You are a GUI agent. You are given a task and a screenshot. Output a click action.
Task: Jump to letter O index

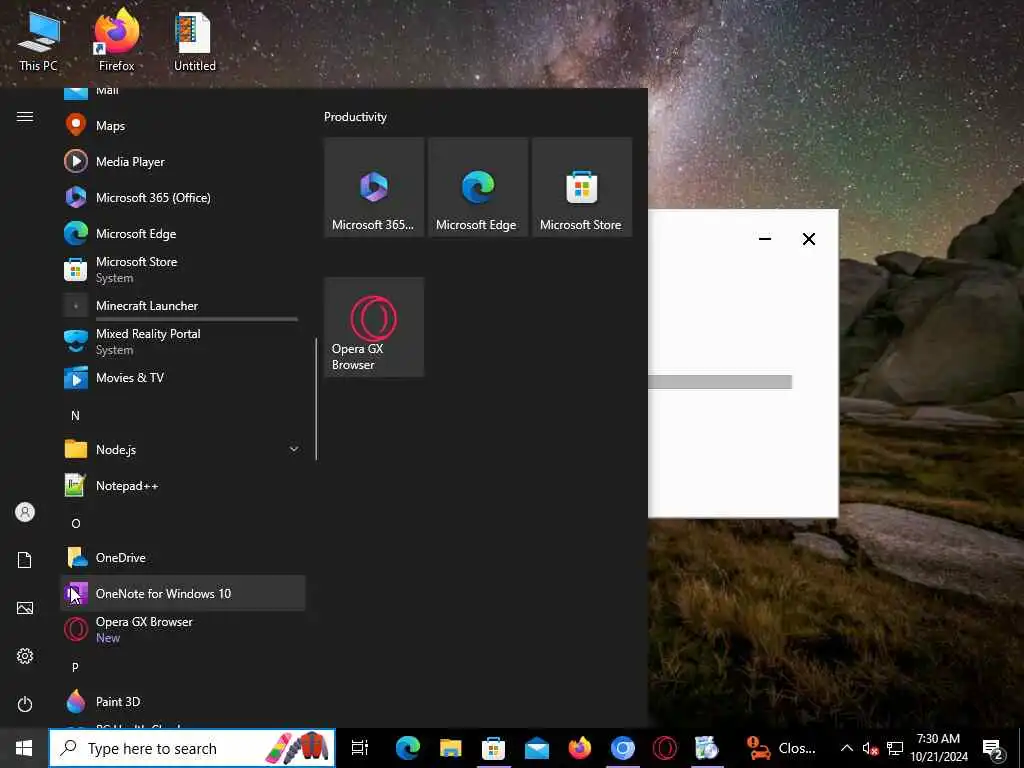click(x=76, y=523)
